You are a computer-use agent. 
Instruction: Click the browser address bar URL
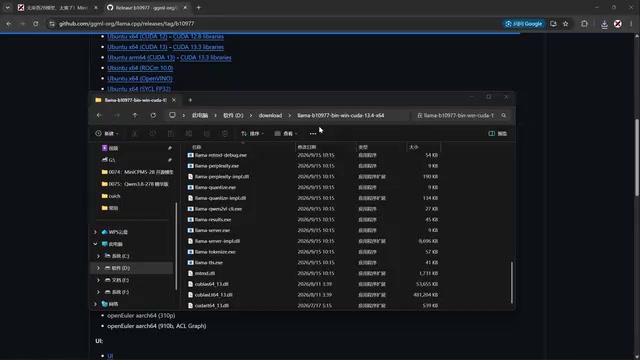click(x=127, y=24)
